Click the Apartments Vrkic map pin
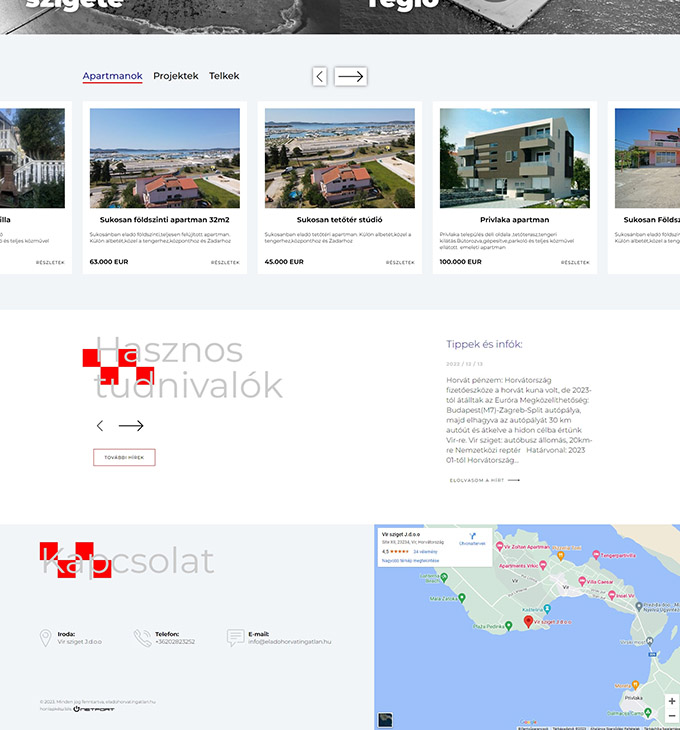 pyautogui.click(x=543, y=565)
